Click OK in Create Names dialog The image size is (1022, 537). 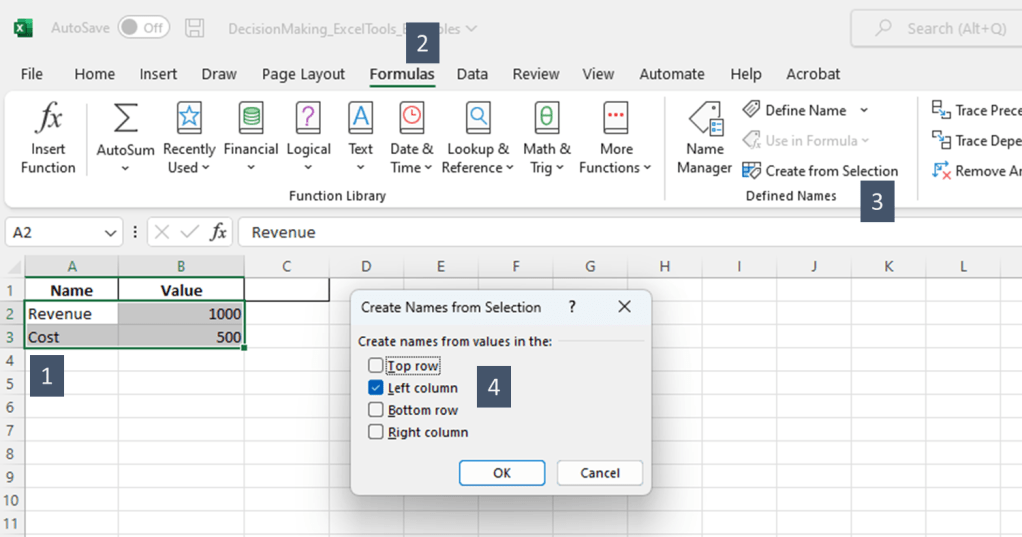click(x=501, y=473)
